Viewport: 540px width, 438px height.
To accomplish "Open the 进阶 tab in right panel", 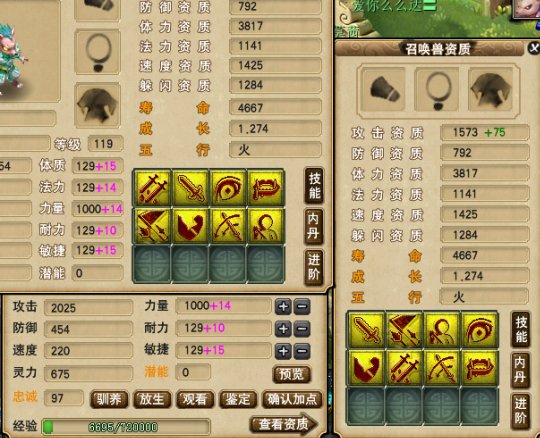I will [520, 411].
